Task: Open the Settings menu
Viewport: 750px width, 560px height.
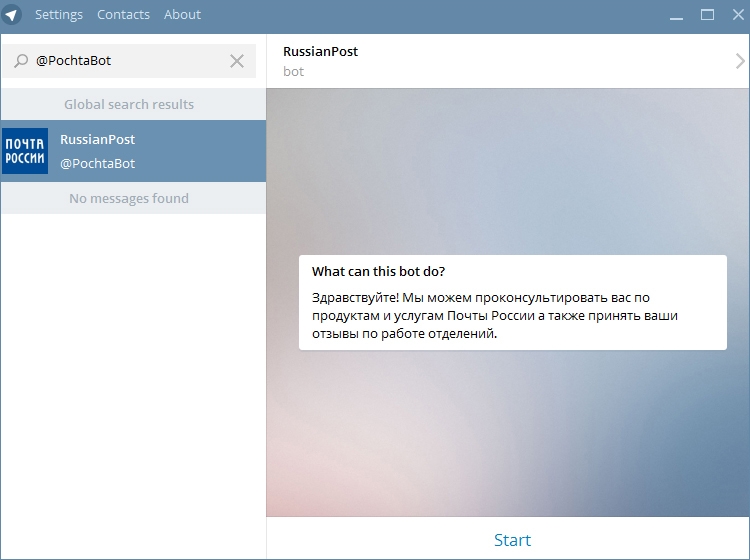Action: coord(59,15)
